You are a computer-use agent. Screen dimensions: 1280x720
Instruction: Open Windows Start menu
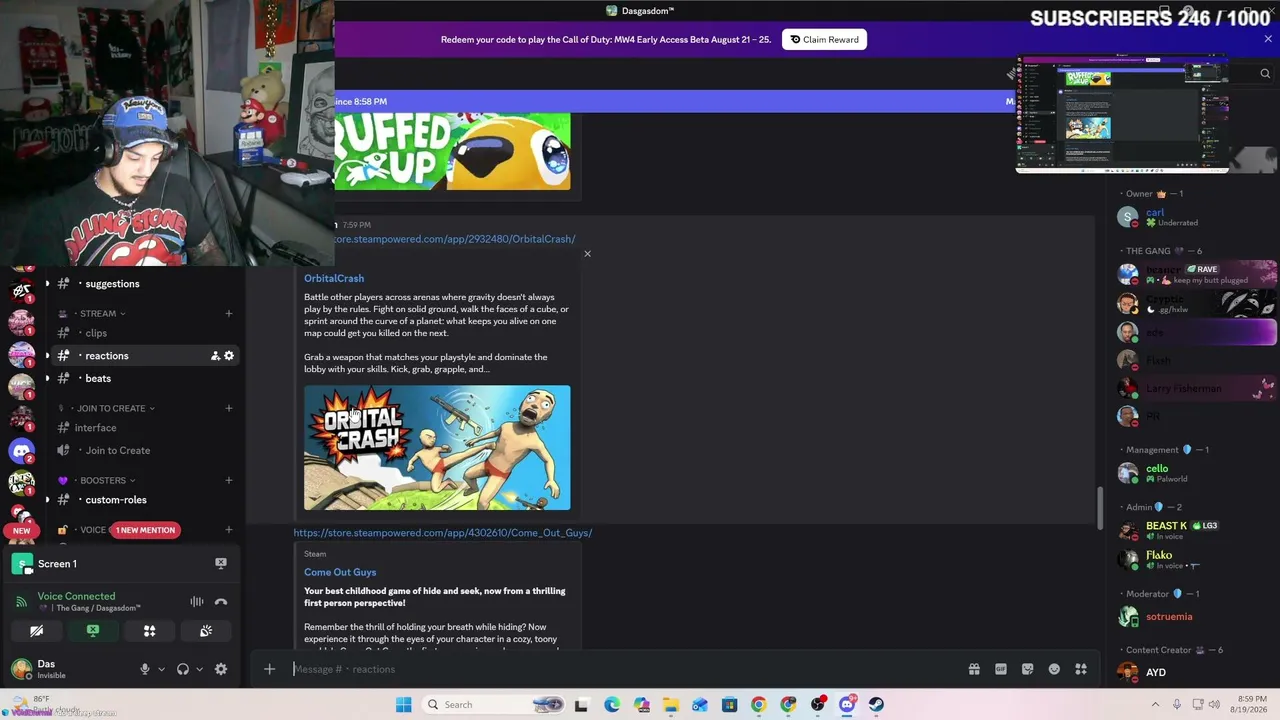pyautogui.click(x=403, y=705)
